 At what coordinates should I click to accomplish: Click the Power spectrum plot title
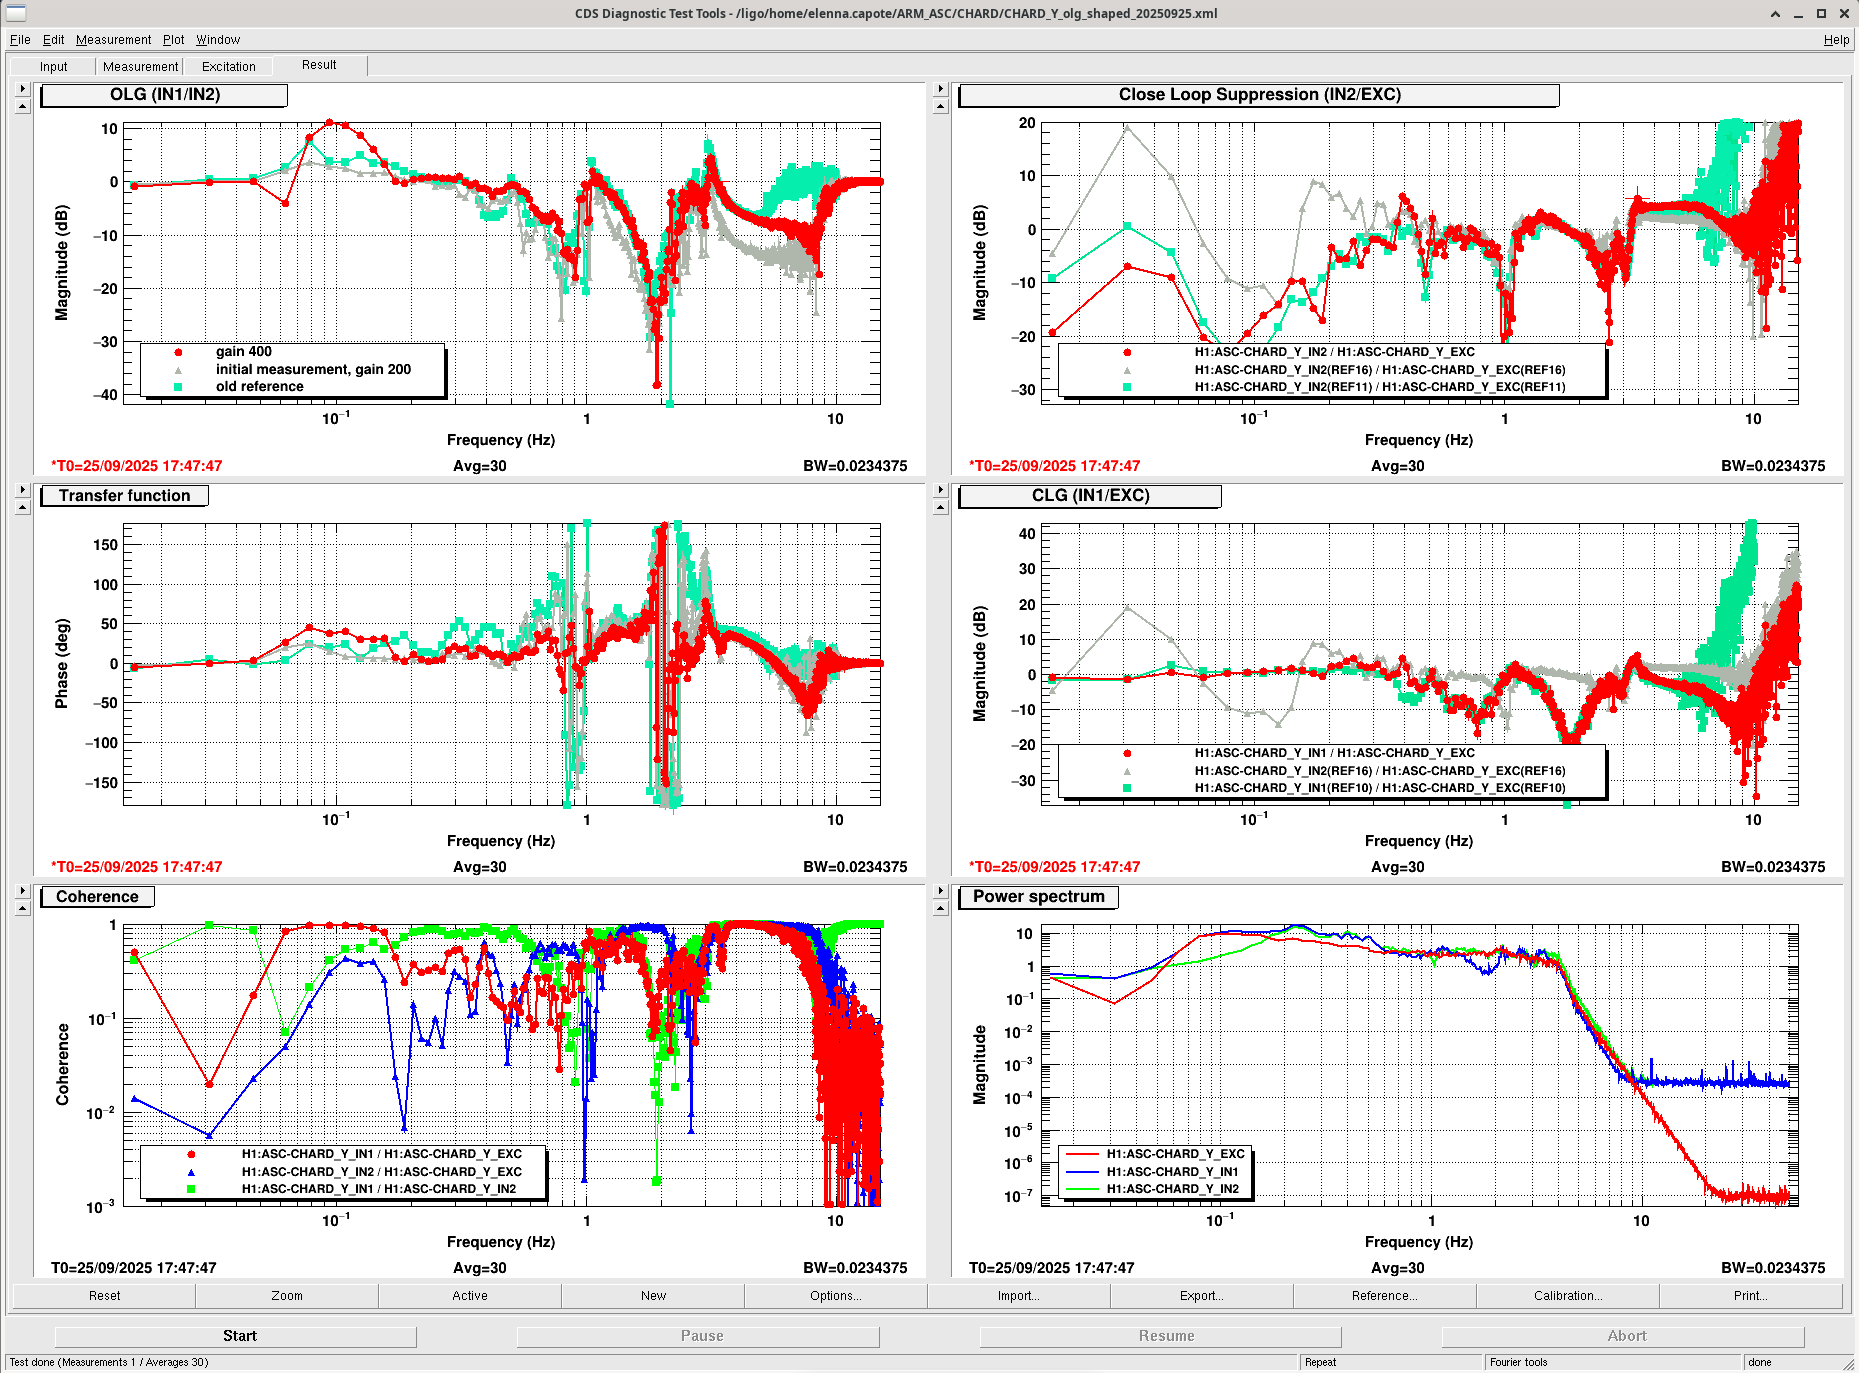1038,897
